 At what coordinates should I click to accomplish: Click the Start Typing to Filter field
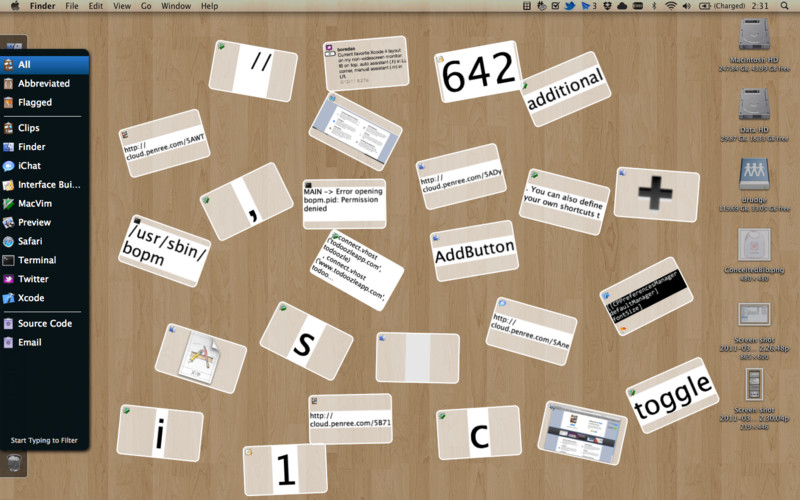coord(44,440)
